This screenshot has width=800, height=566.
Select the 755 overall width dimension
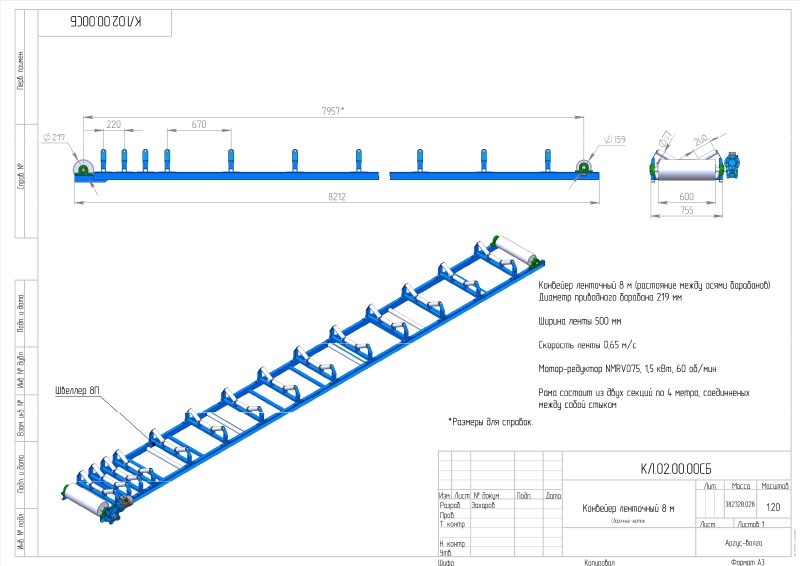[687, 210]
